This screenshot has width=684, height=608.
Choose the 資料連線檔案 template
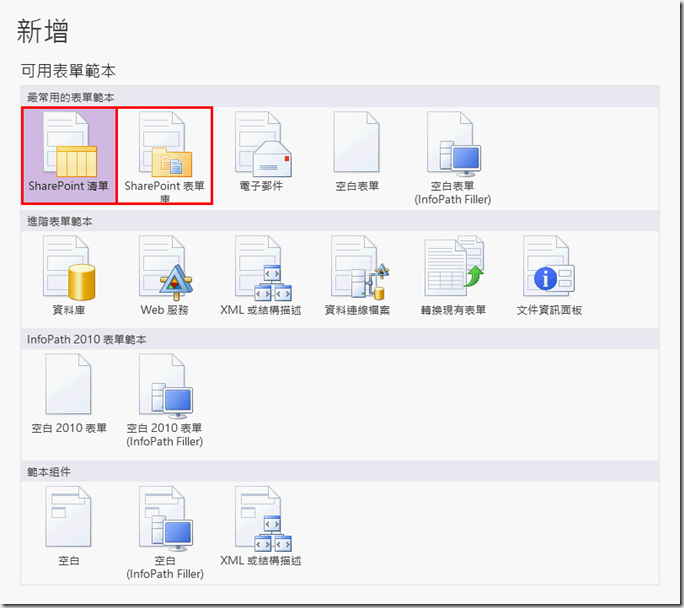(x=357, y=270)
